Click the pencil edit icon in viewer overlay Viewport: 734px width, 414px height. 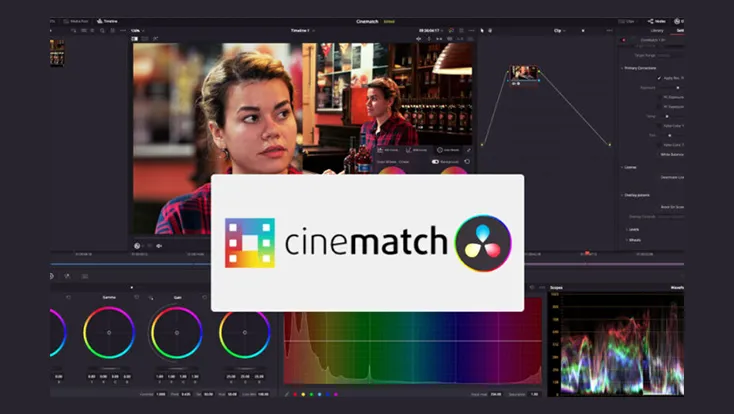pyautogui.click(x=468, y=150)
